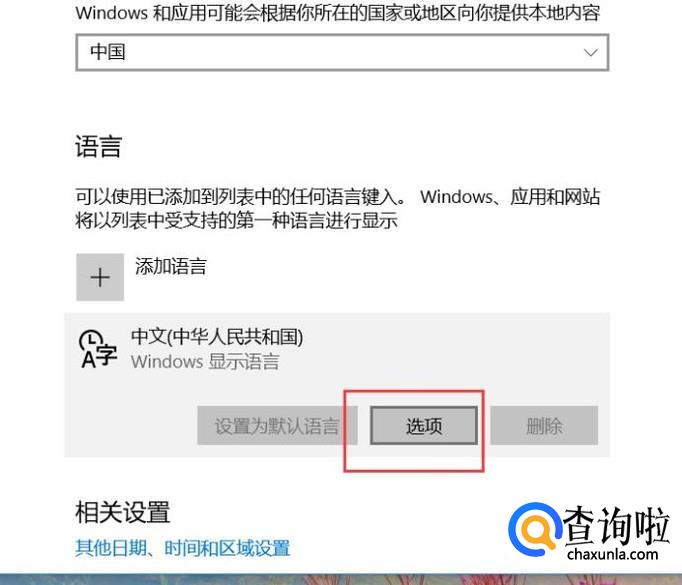Click the local content description text
Viewport: 682px width, 585px height.
(x=338, y=13)
